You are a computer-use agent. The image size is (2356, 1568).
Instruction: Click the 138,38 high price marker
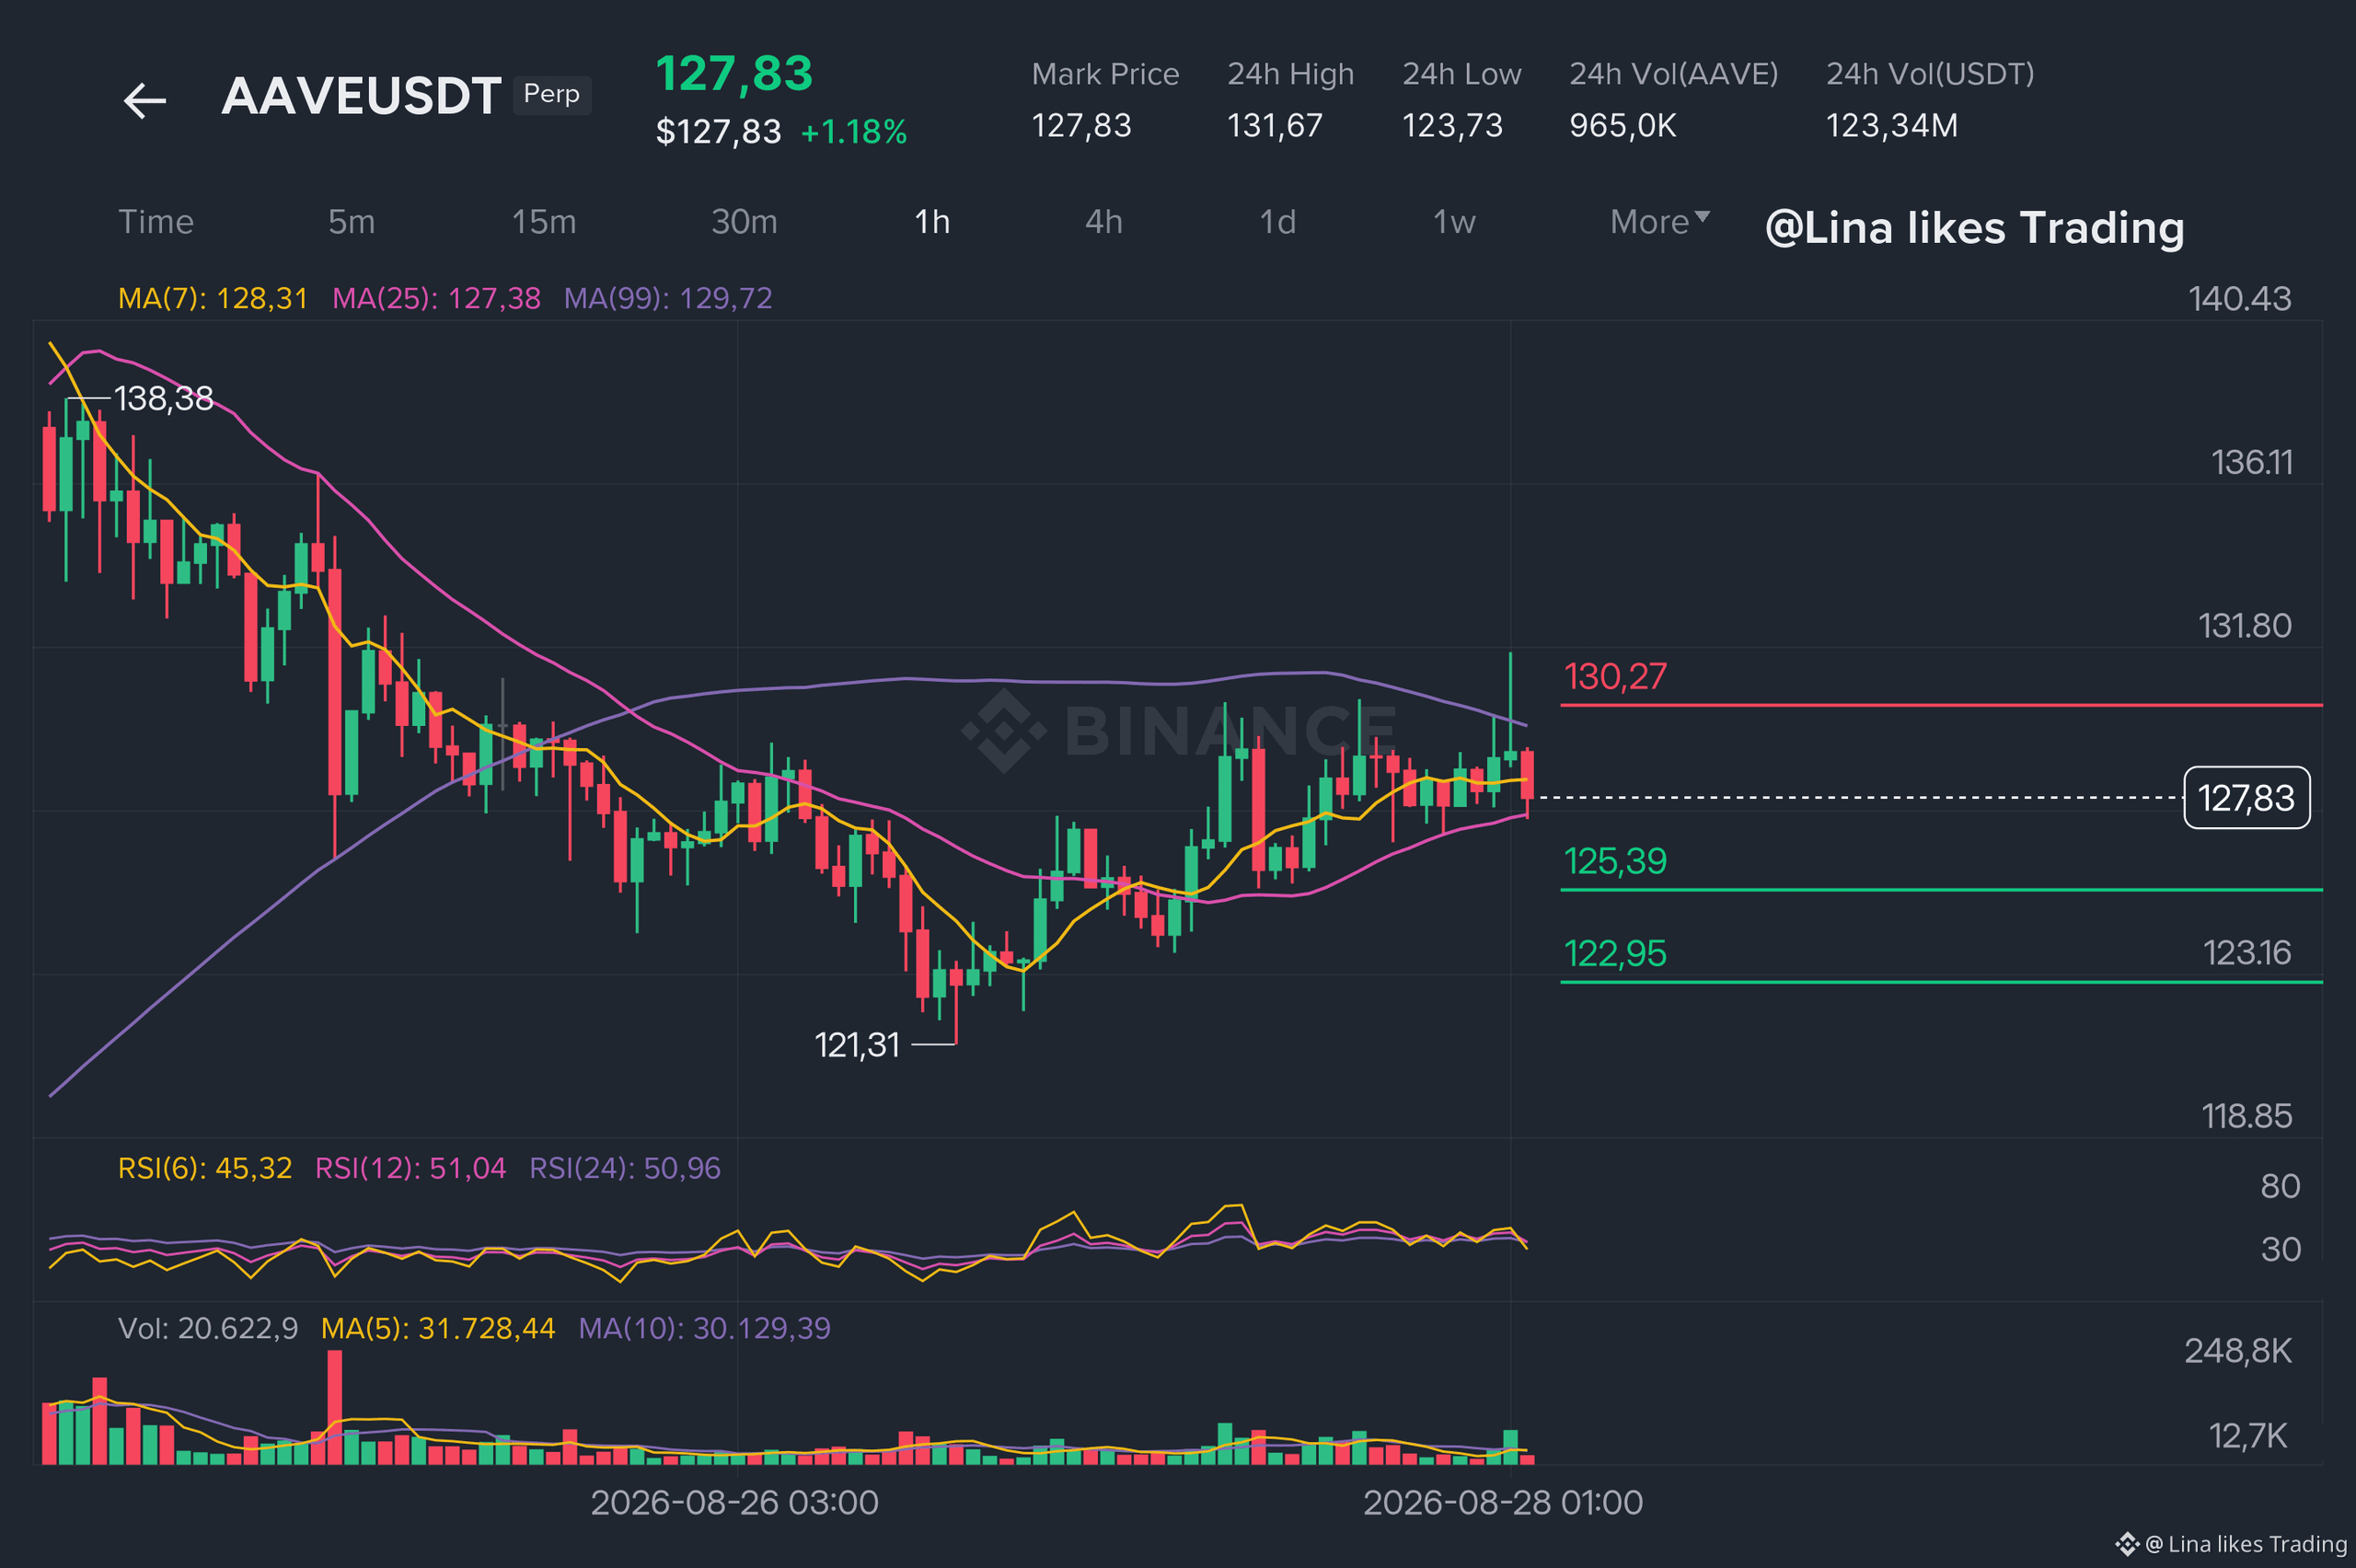pyautogui.click(x=164, y=398)
